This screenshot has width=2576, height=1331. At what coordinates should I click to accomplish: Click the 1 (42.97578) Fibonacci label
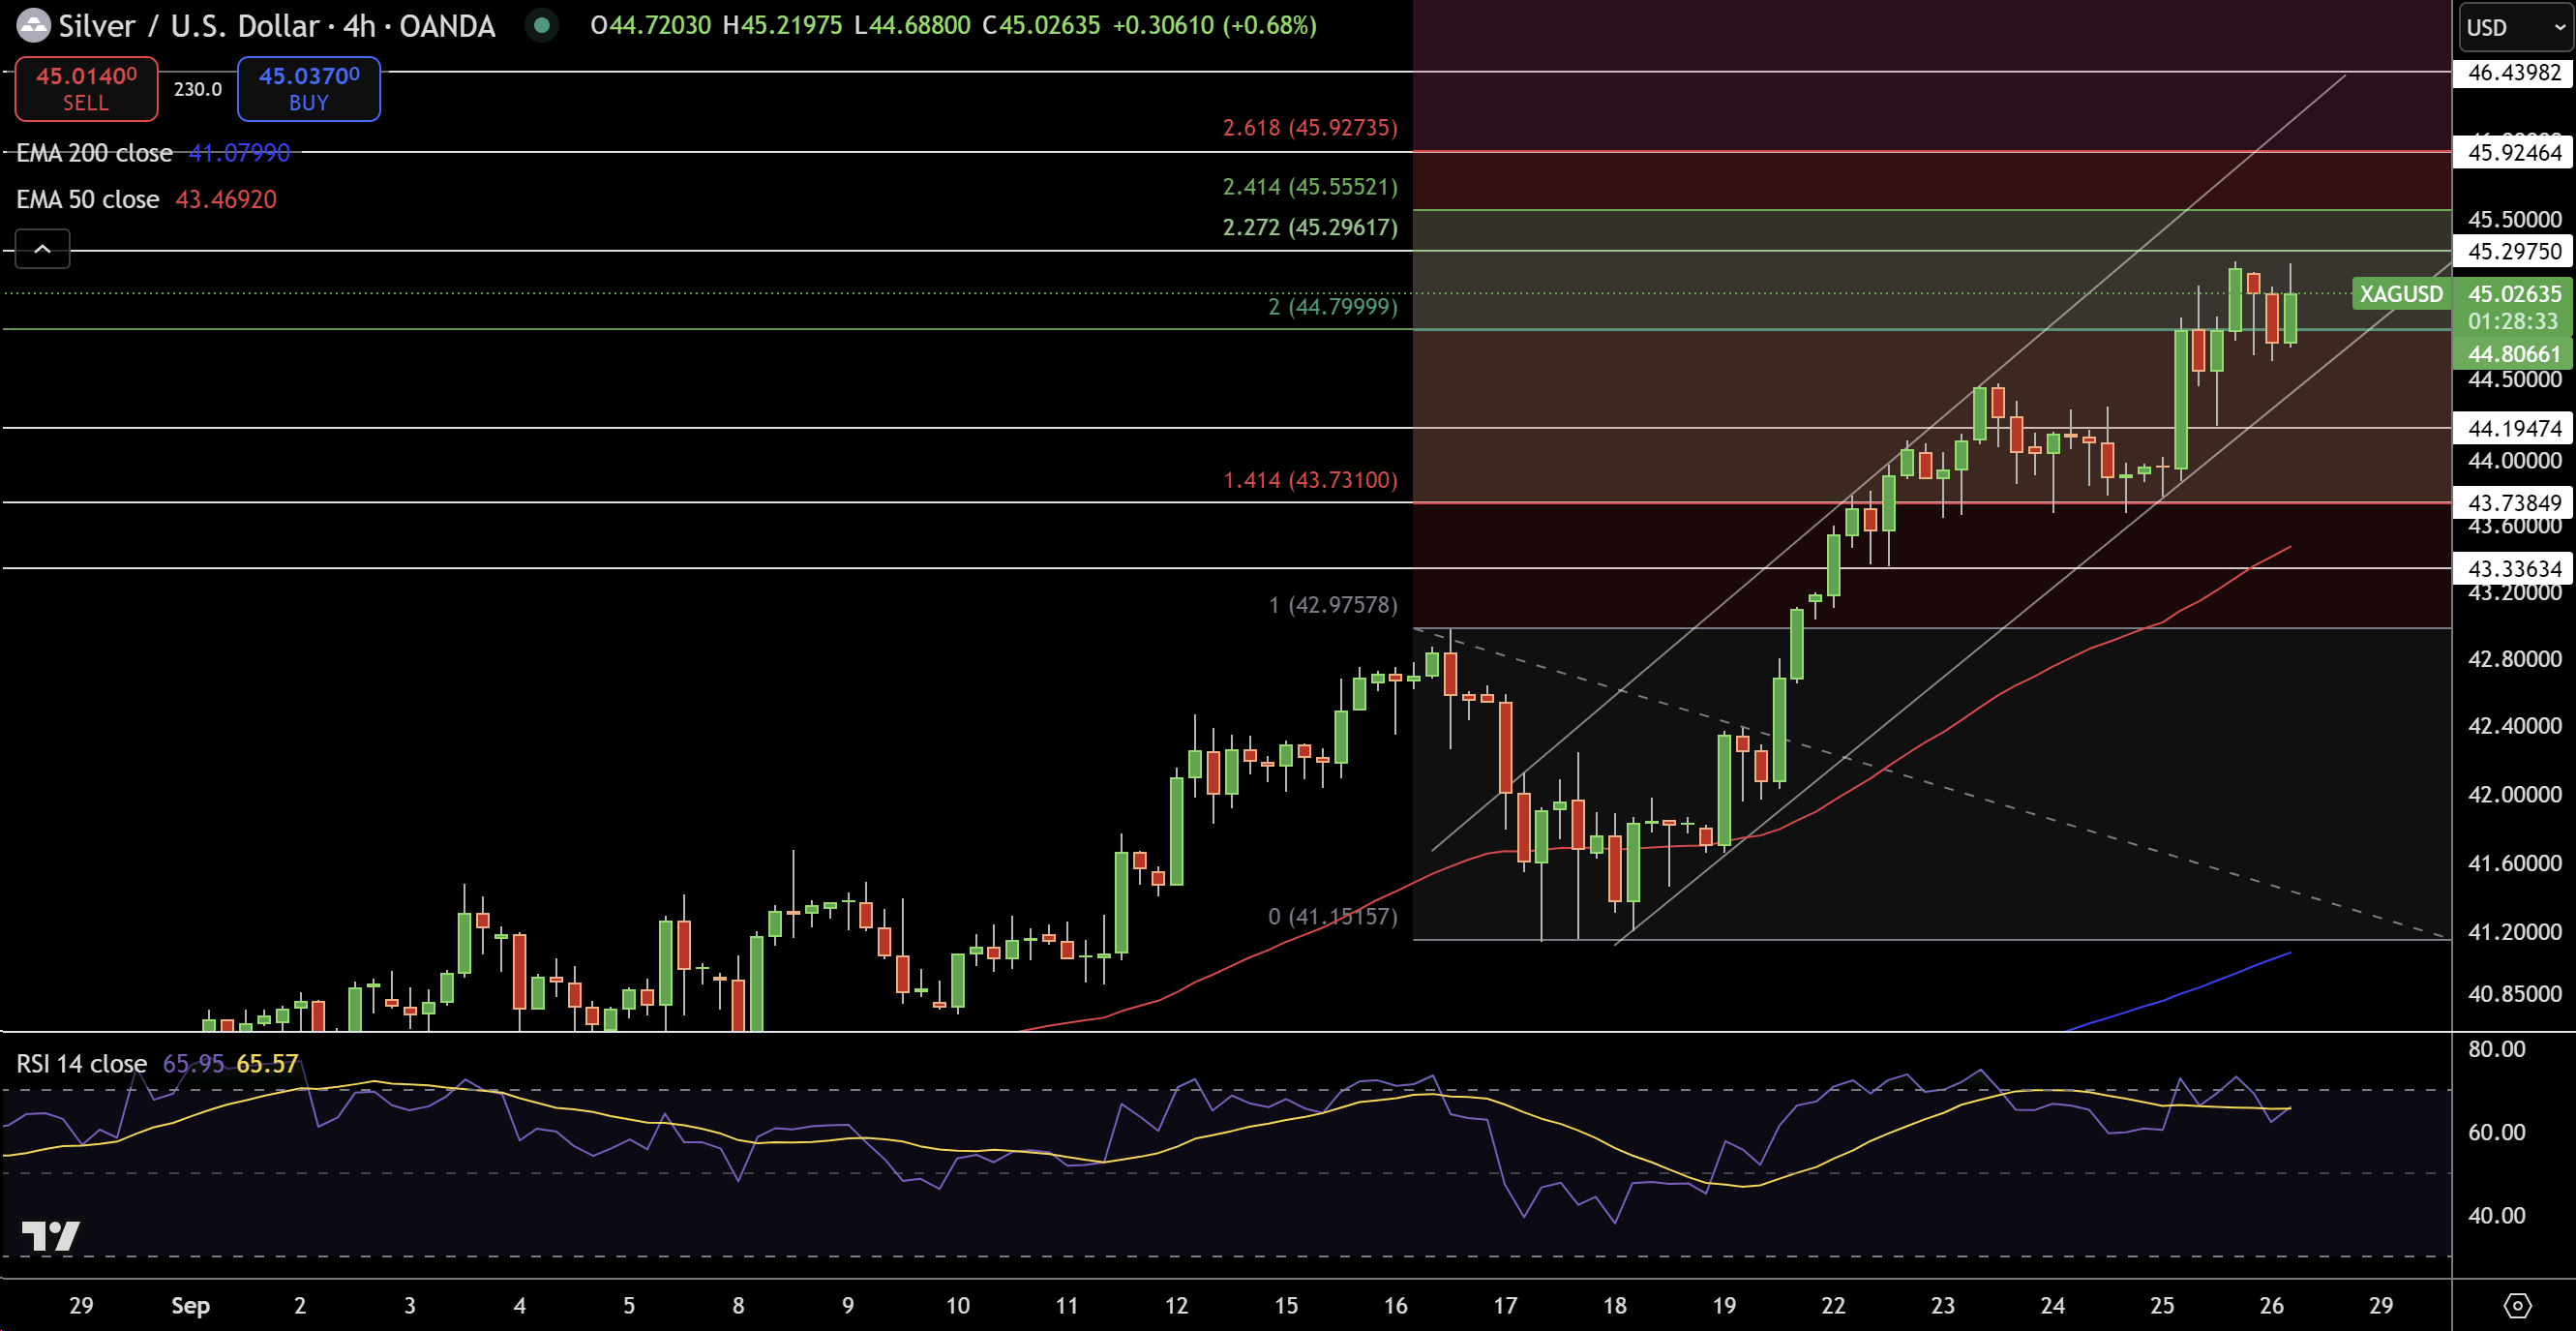click(1333, 605)
